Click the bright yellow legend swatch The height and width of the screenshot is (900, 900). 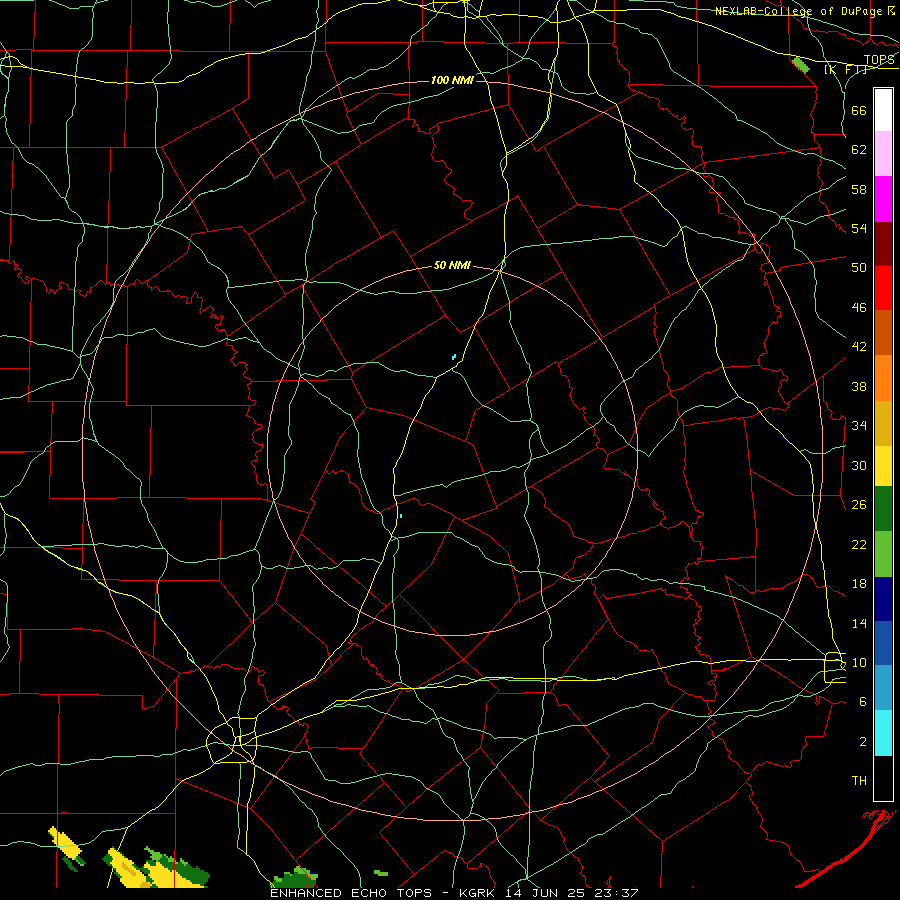pos(883,466)
